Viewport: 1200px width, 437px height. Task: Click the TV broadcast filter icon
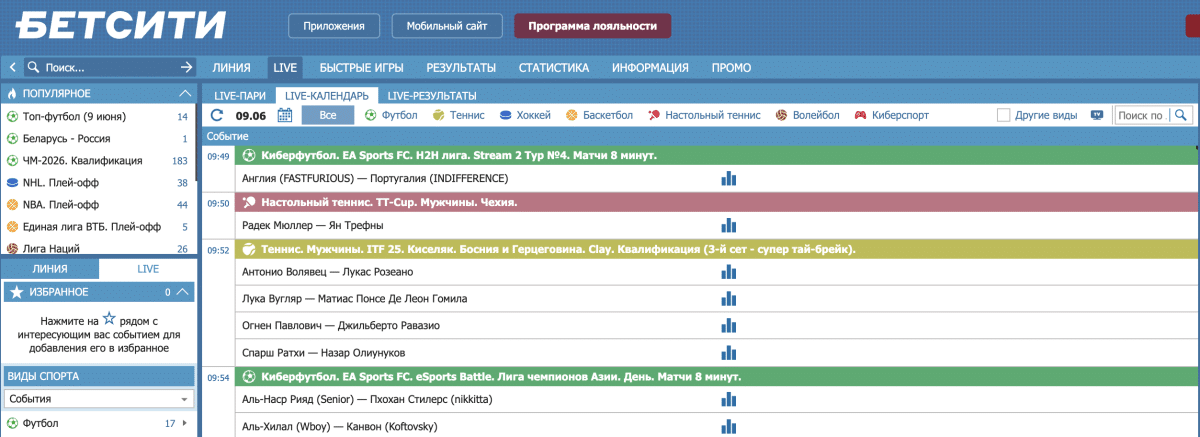1097,115
